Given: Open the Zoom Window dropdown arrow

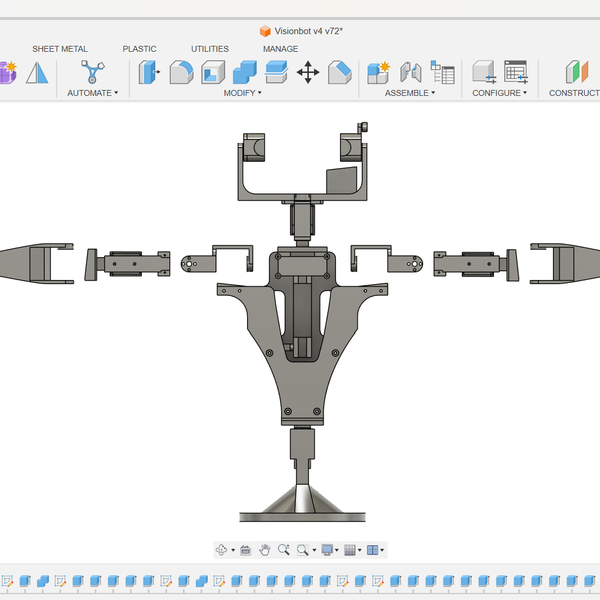Looking at the screenshot, I should pos(314,550).
